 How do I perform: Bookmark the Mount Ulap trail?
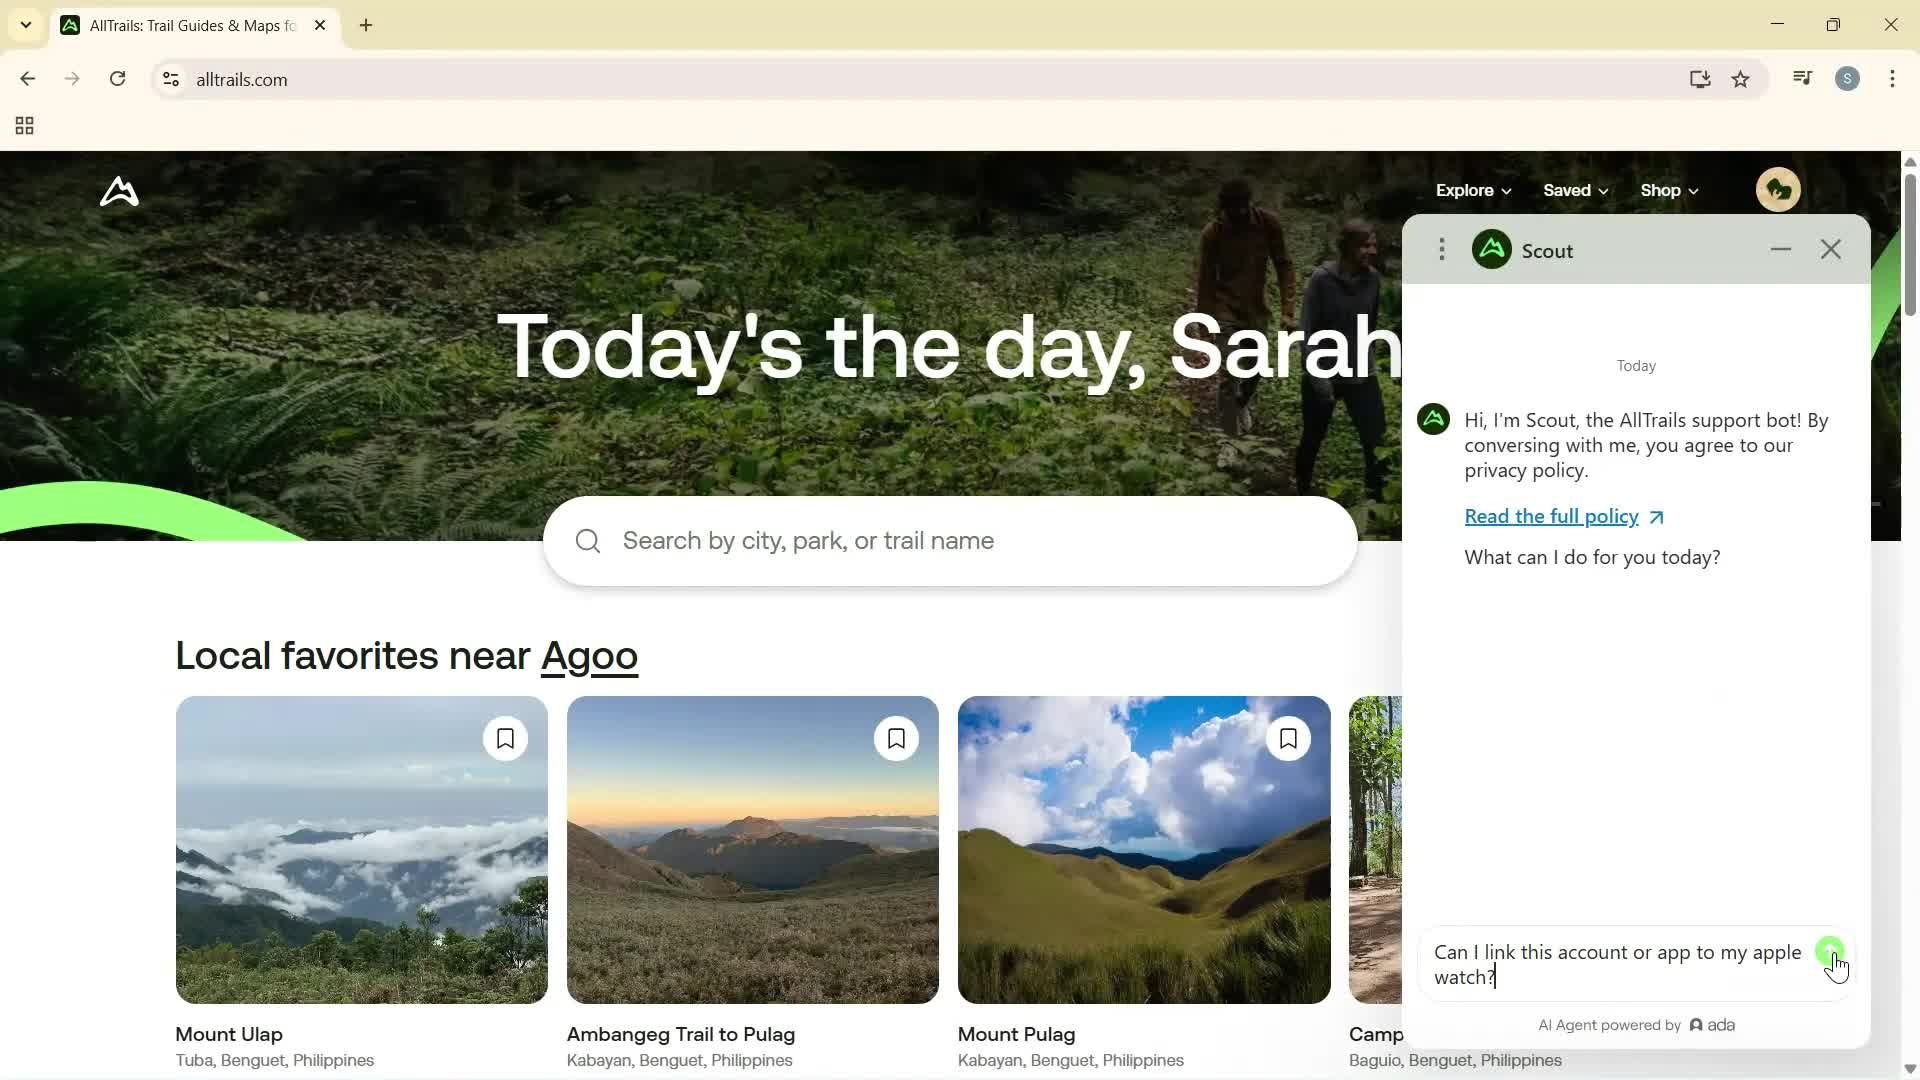[x=505, y=738]
